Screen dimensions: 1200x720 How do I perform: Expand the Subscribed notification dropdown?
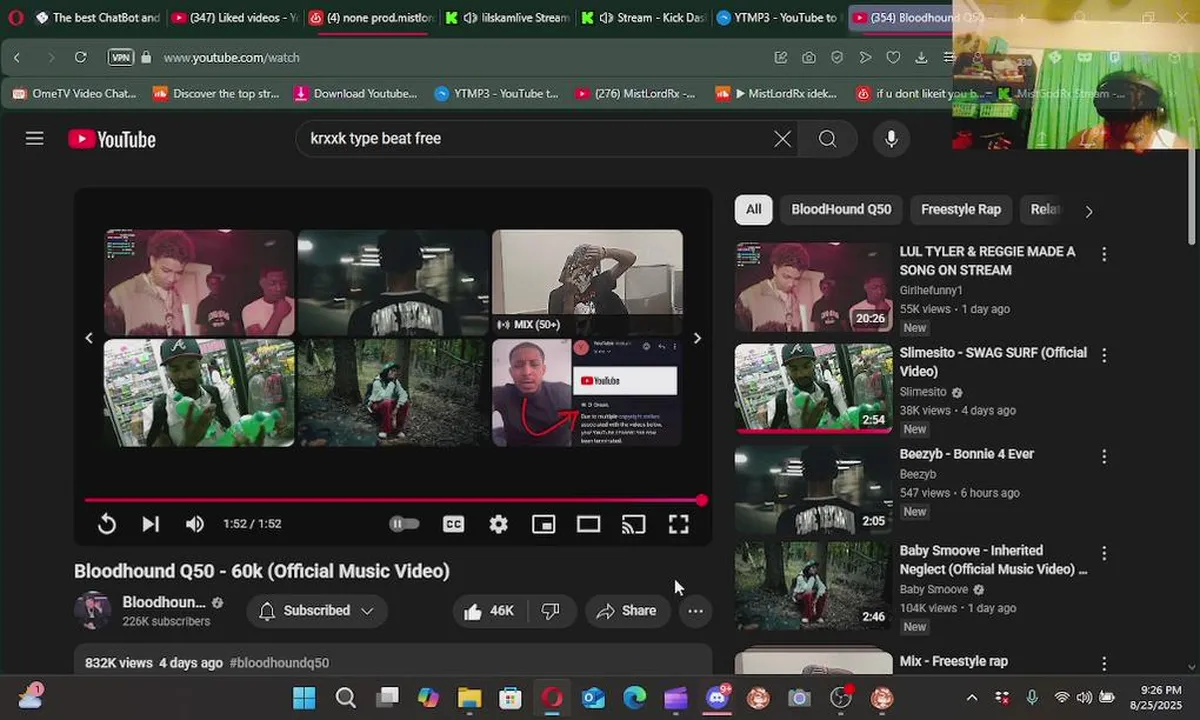click(x=317, y=611)
